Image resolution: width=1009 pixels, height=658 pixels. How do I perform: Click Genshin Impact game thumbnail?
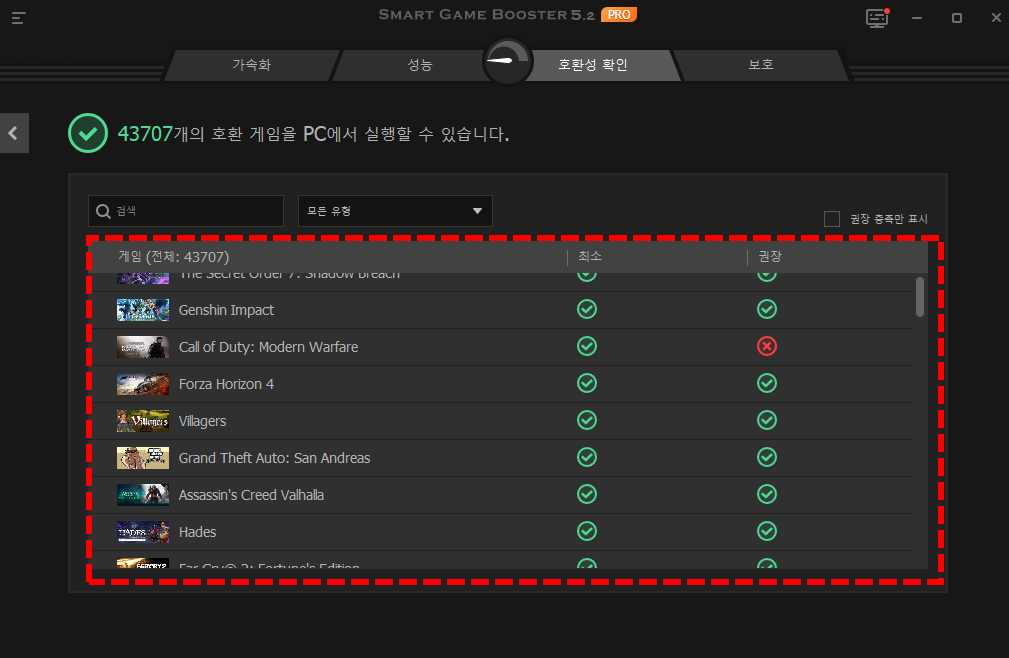pos(143,310)
